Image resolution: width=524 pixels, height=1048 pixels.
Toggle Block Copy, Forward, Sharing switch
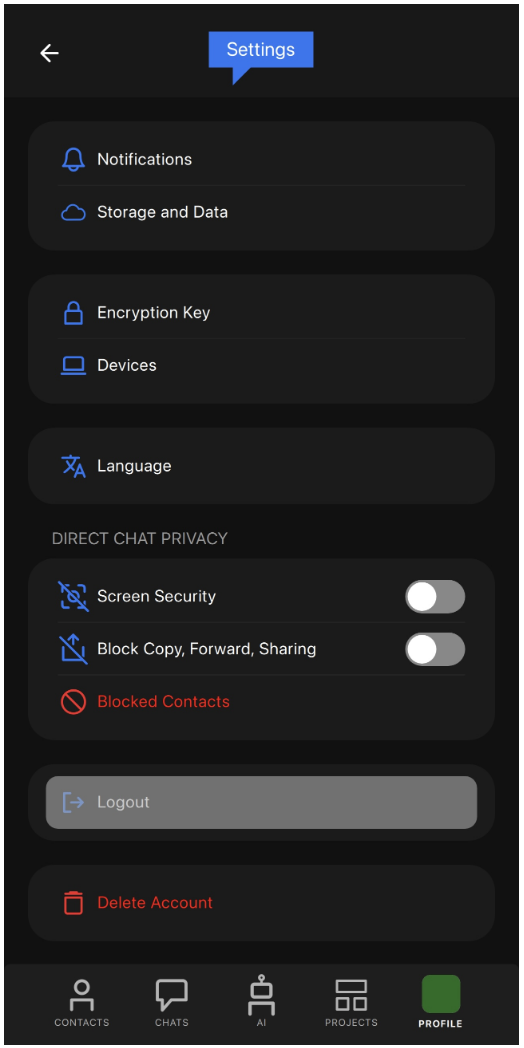pos(435,650)
